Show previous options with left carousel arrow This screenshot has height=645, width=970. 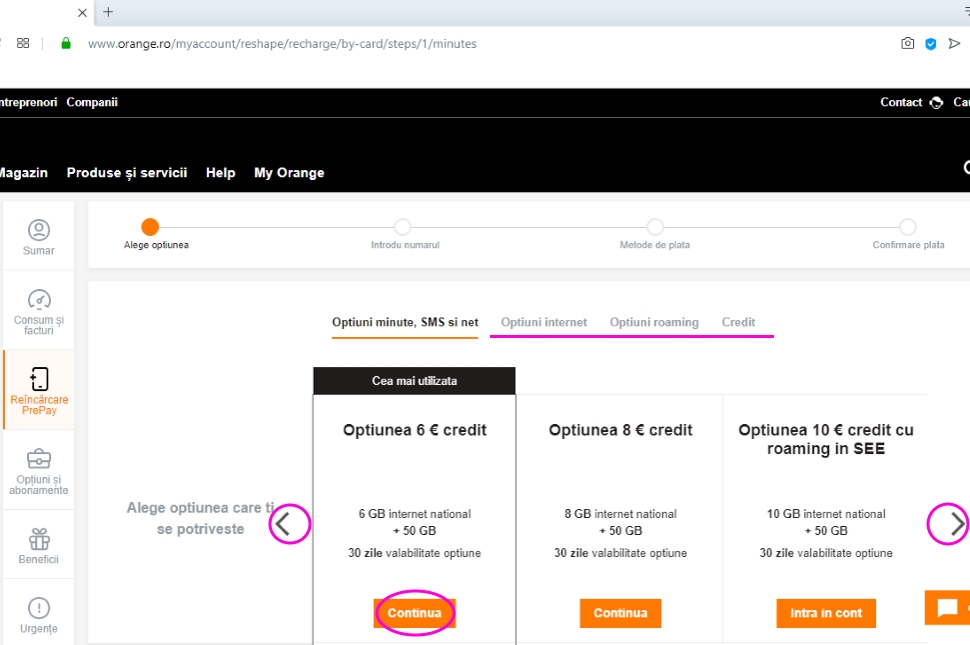(285, 524)
